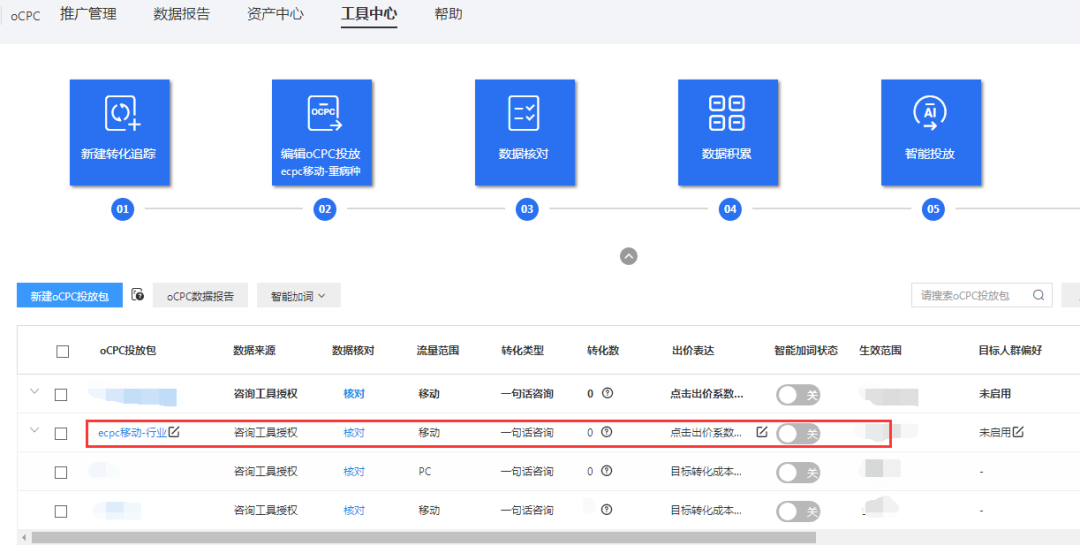The height and width of the screenshot is (553, 1080).
Task: Click the oCPC投放包 column header
Action: point(127,351)
